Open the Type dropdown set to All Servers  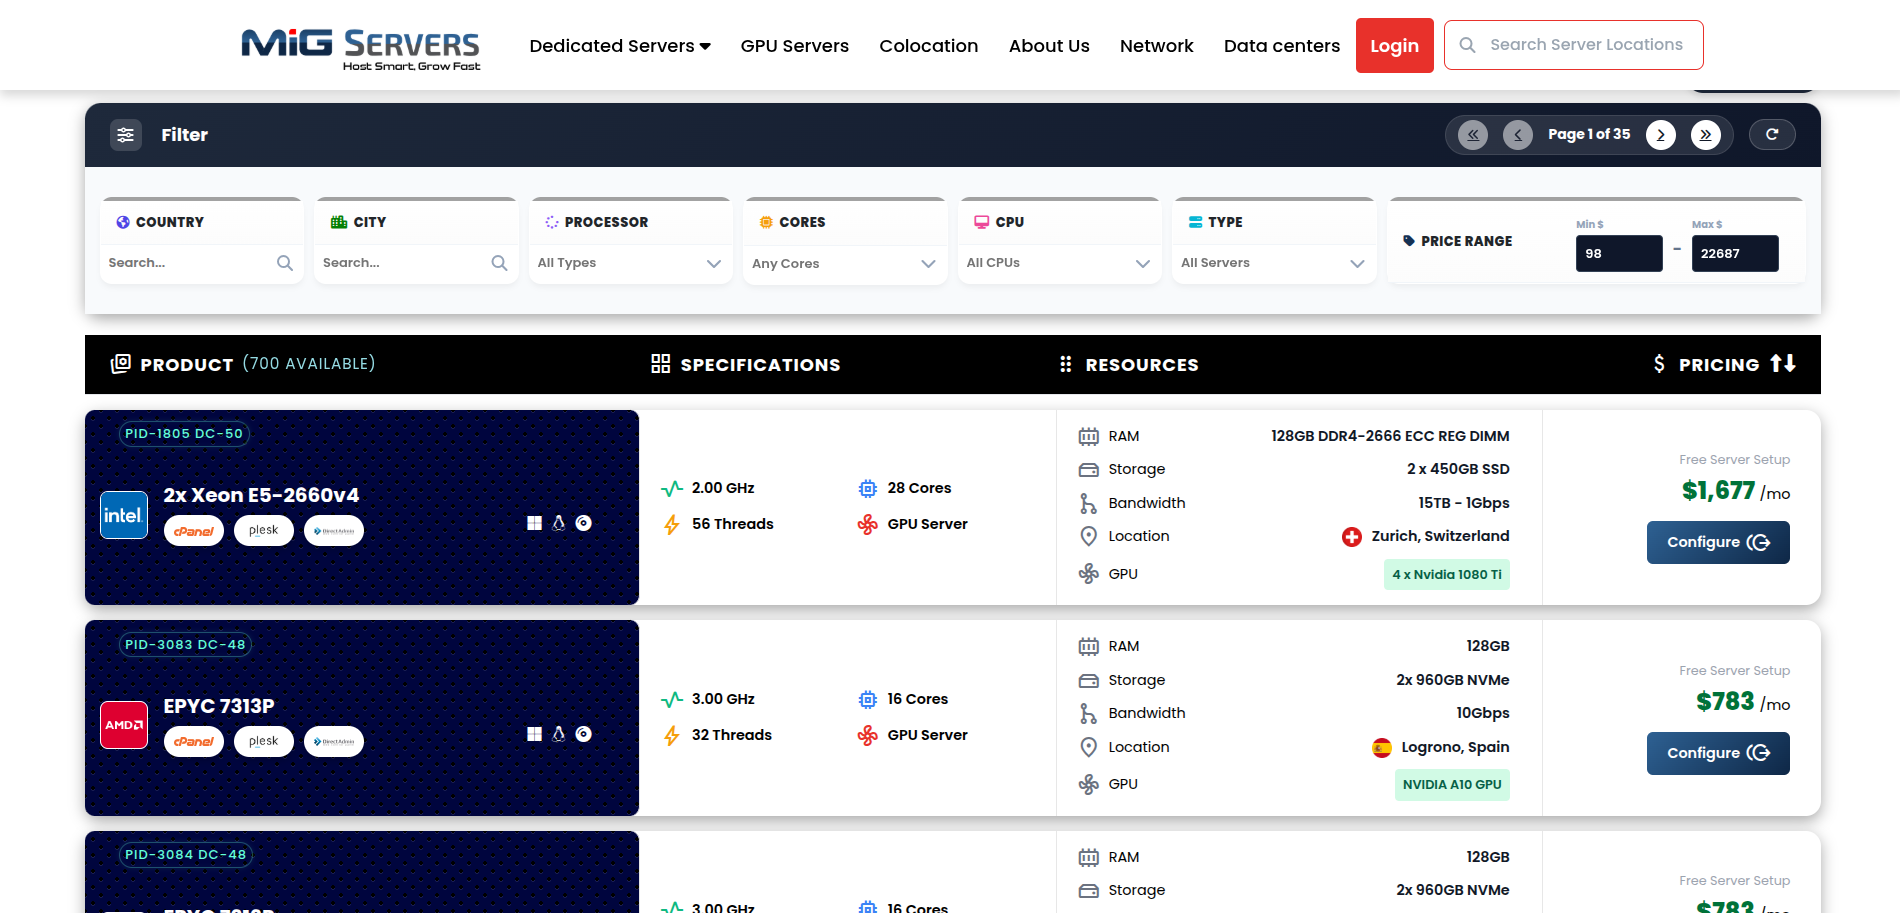1274,263
